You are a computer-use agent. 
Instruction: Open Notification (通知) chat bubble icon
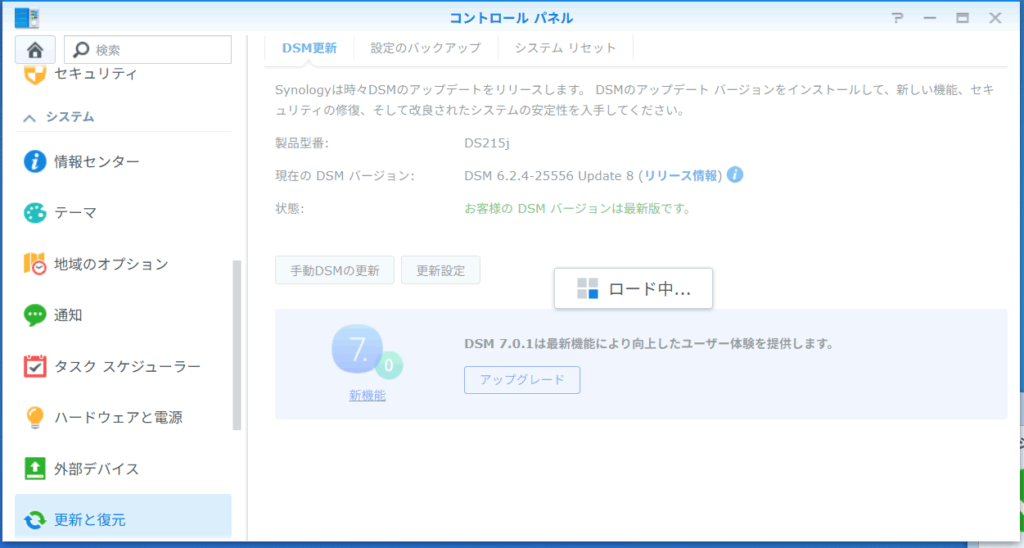[35, 315]
